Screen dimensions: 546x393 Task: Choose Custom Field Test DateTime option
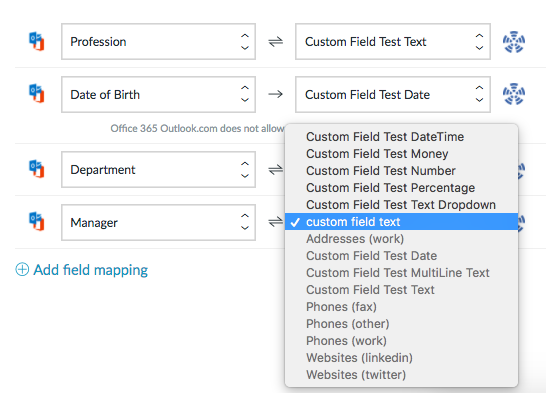pyautogui.click(x=401, y=137)
